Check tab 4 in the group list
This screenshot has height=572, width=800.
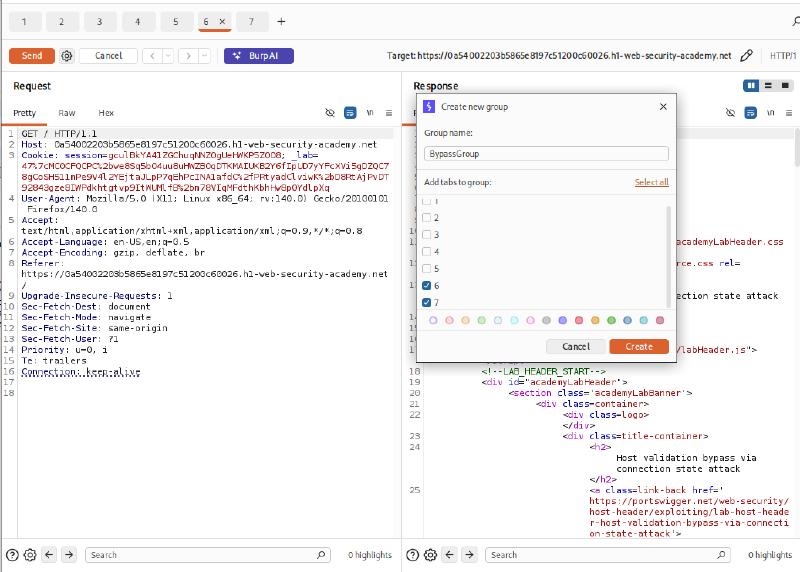[x=427, y=252]
